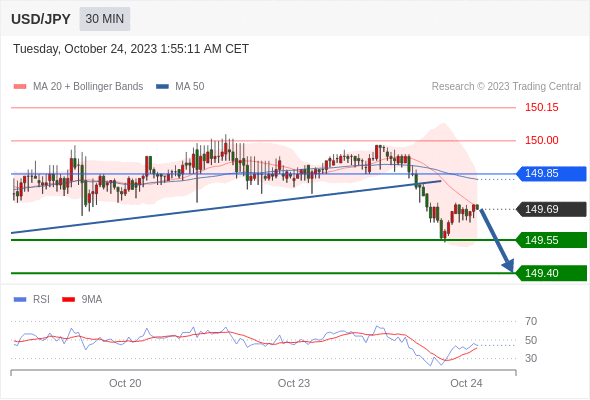The image size is (590, 400).
Task: Click the Oct 20 date axis label
Action: 125,383
